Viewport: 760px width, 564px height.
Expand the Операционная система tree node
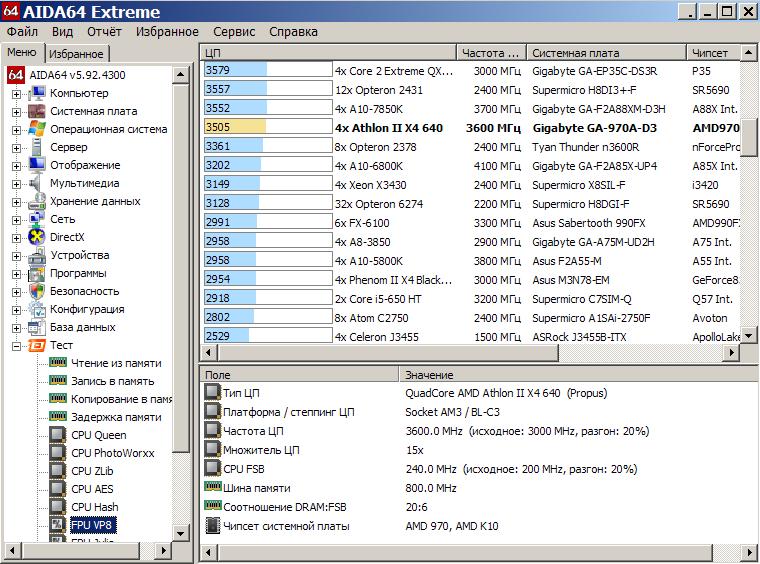[16, 130]
